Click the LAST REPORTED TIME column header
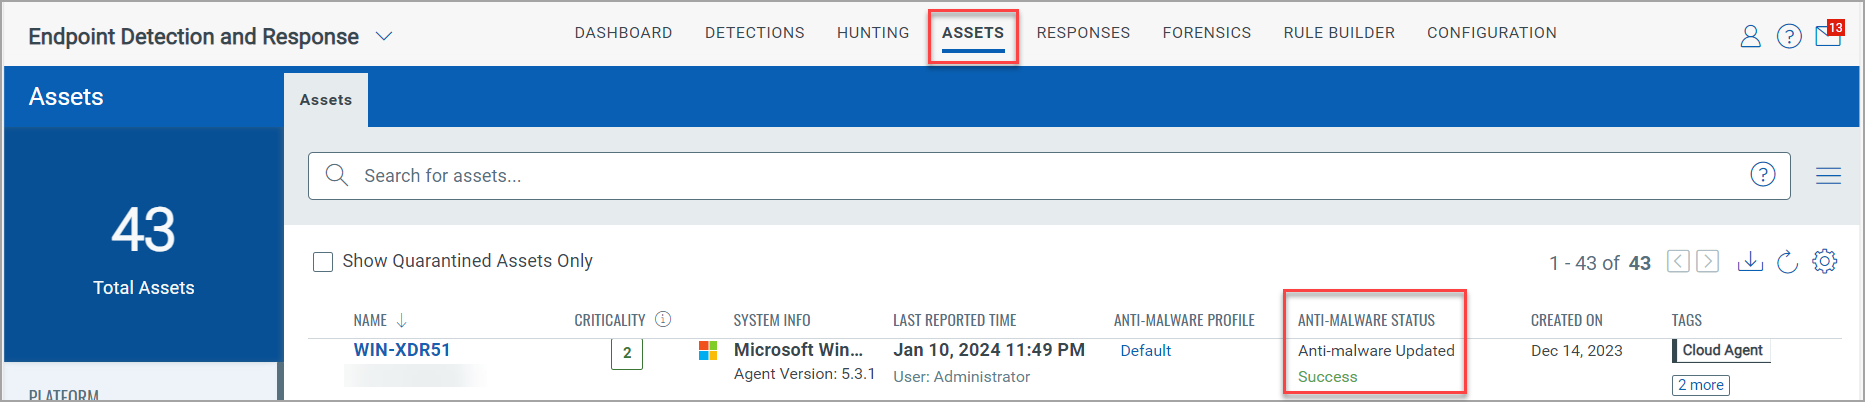The height and width of the screenshot is (402, 1865). tap(954, 320)
